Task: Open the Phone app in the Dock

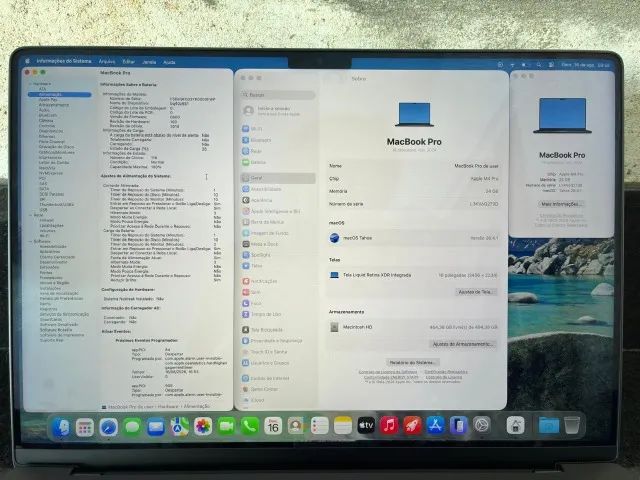Action: coord(249,427)
